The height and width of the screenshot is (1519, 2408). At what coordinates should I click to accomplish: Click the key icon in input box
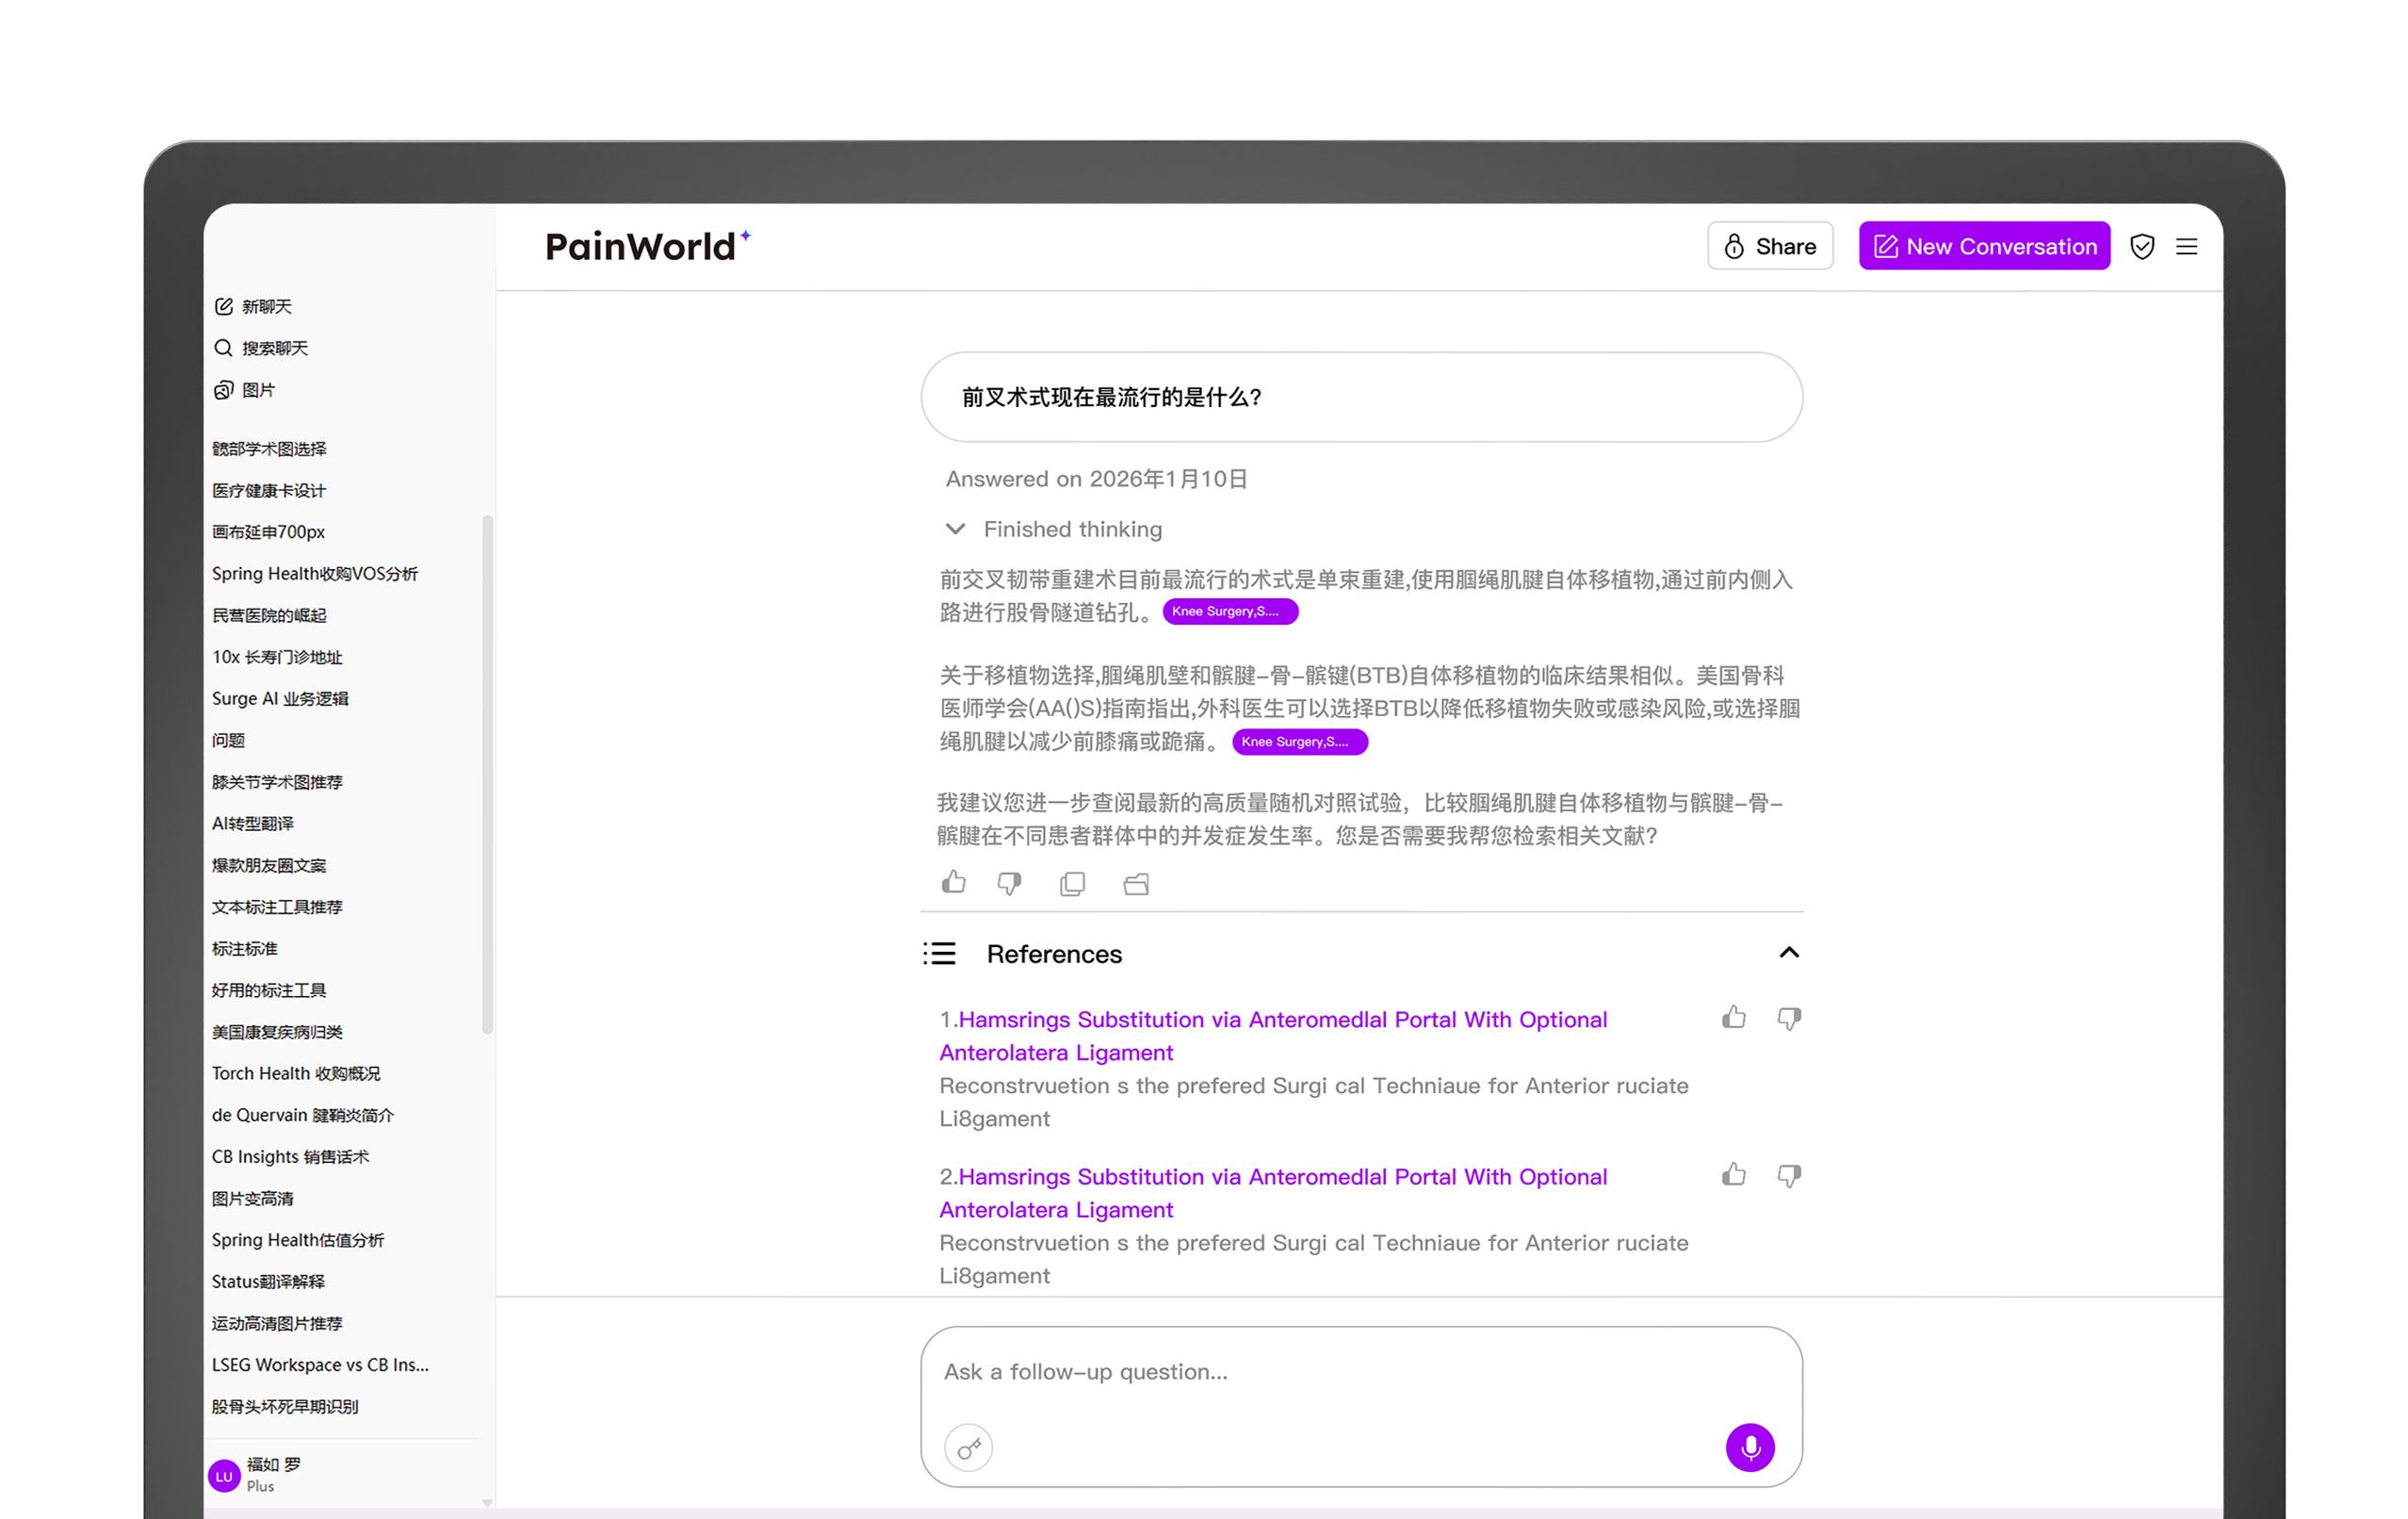(968, 1447)
